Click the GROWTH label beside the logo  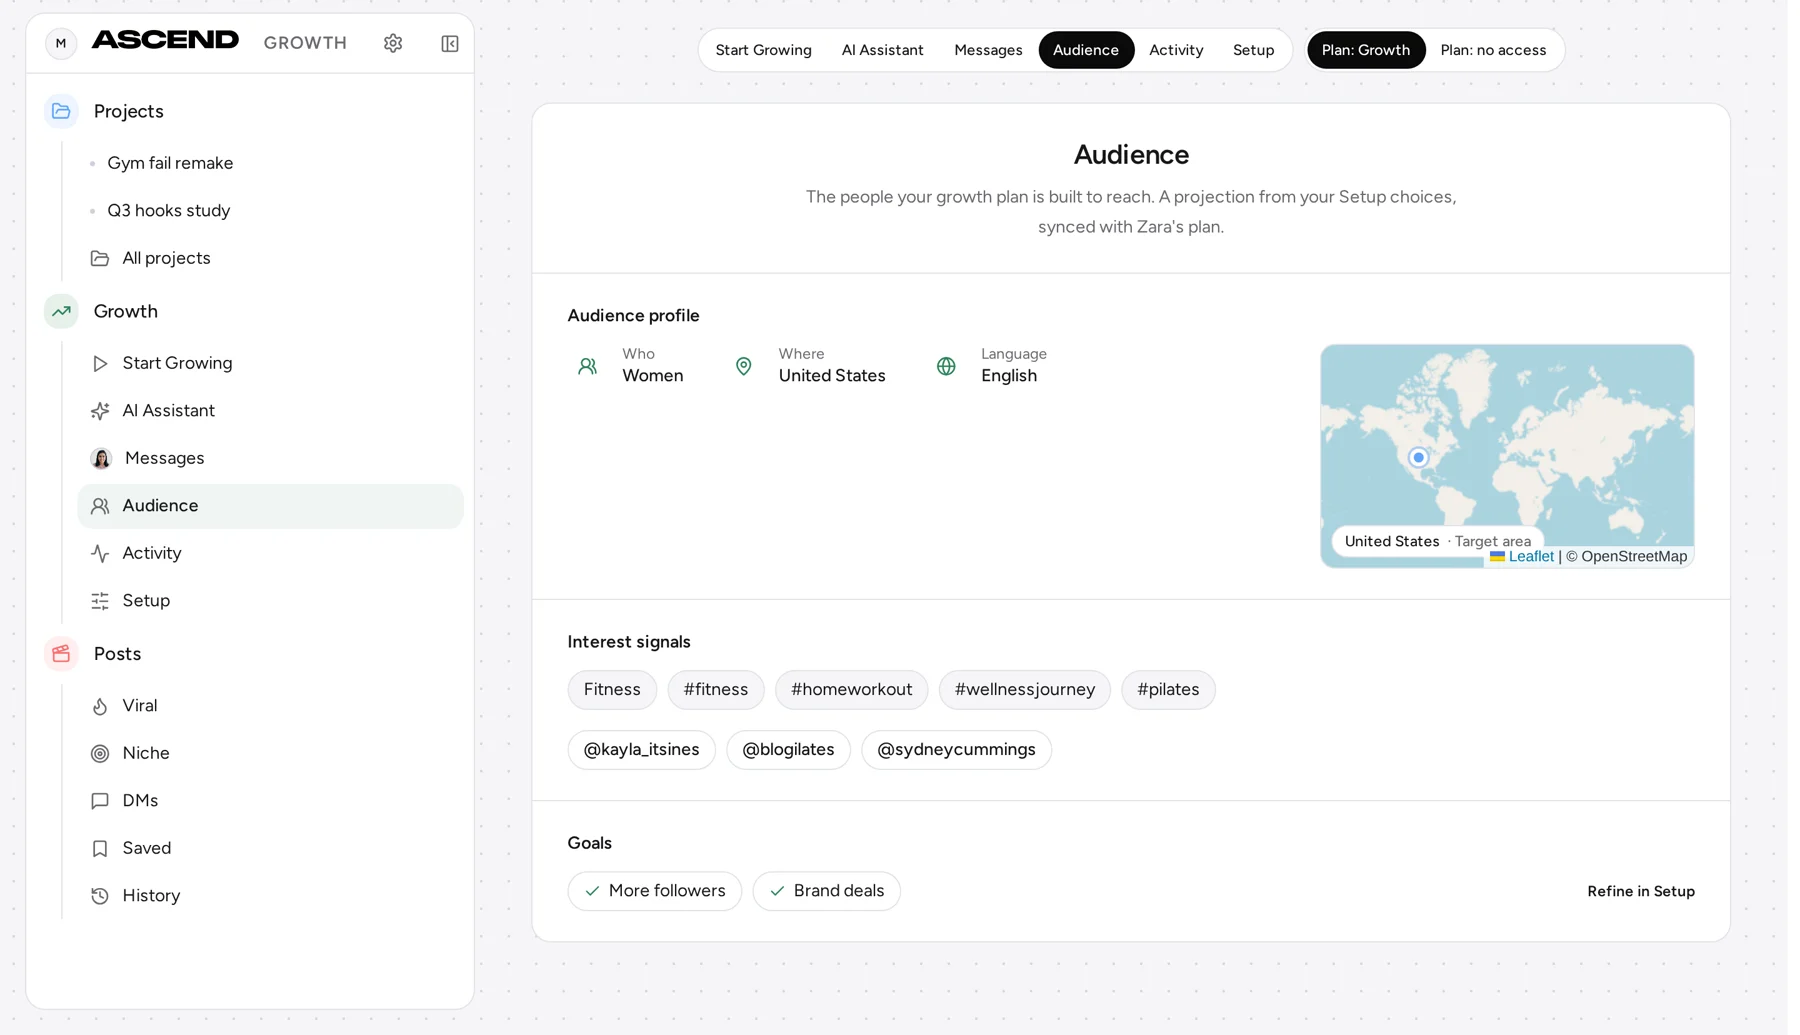click(305, 43)
